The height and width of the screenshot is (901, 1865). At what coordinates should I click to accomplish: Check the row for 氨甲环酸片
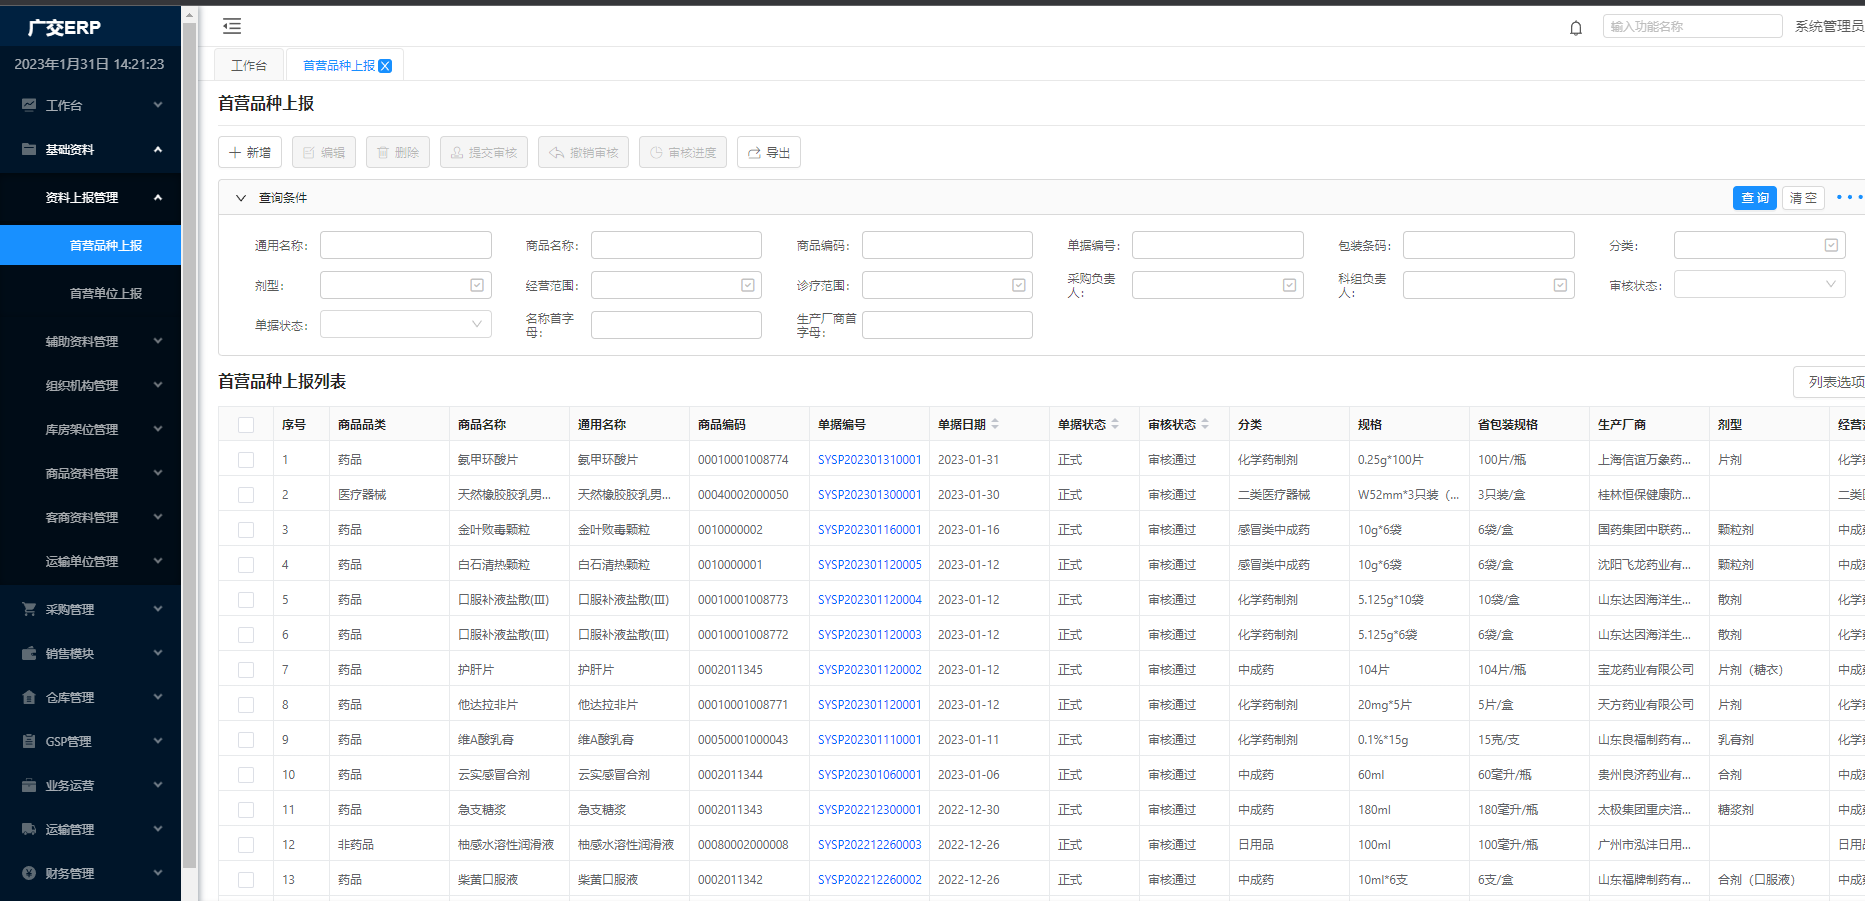pos(246,460)
